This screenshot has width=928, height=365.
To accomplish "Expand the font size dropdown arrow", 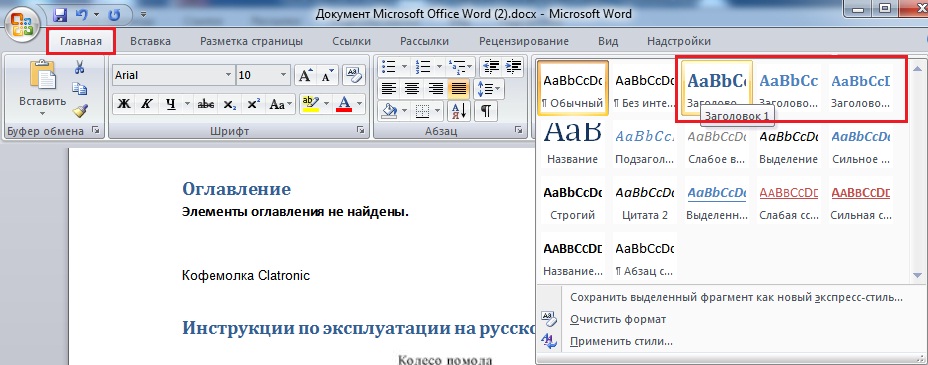I will (x=282, y=75).
